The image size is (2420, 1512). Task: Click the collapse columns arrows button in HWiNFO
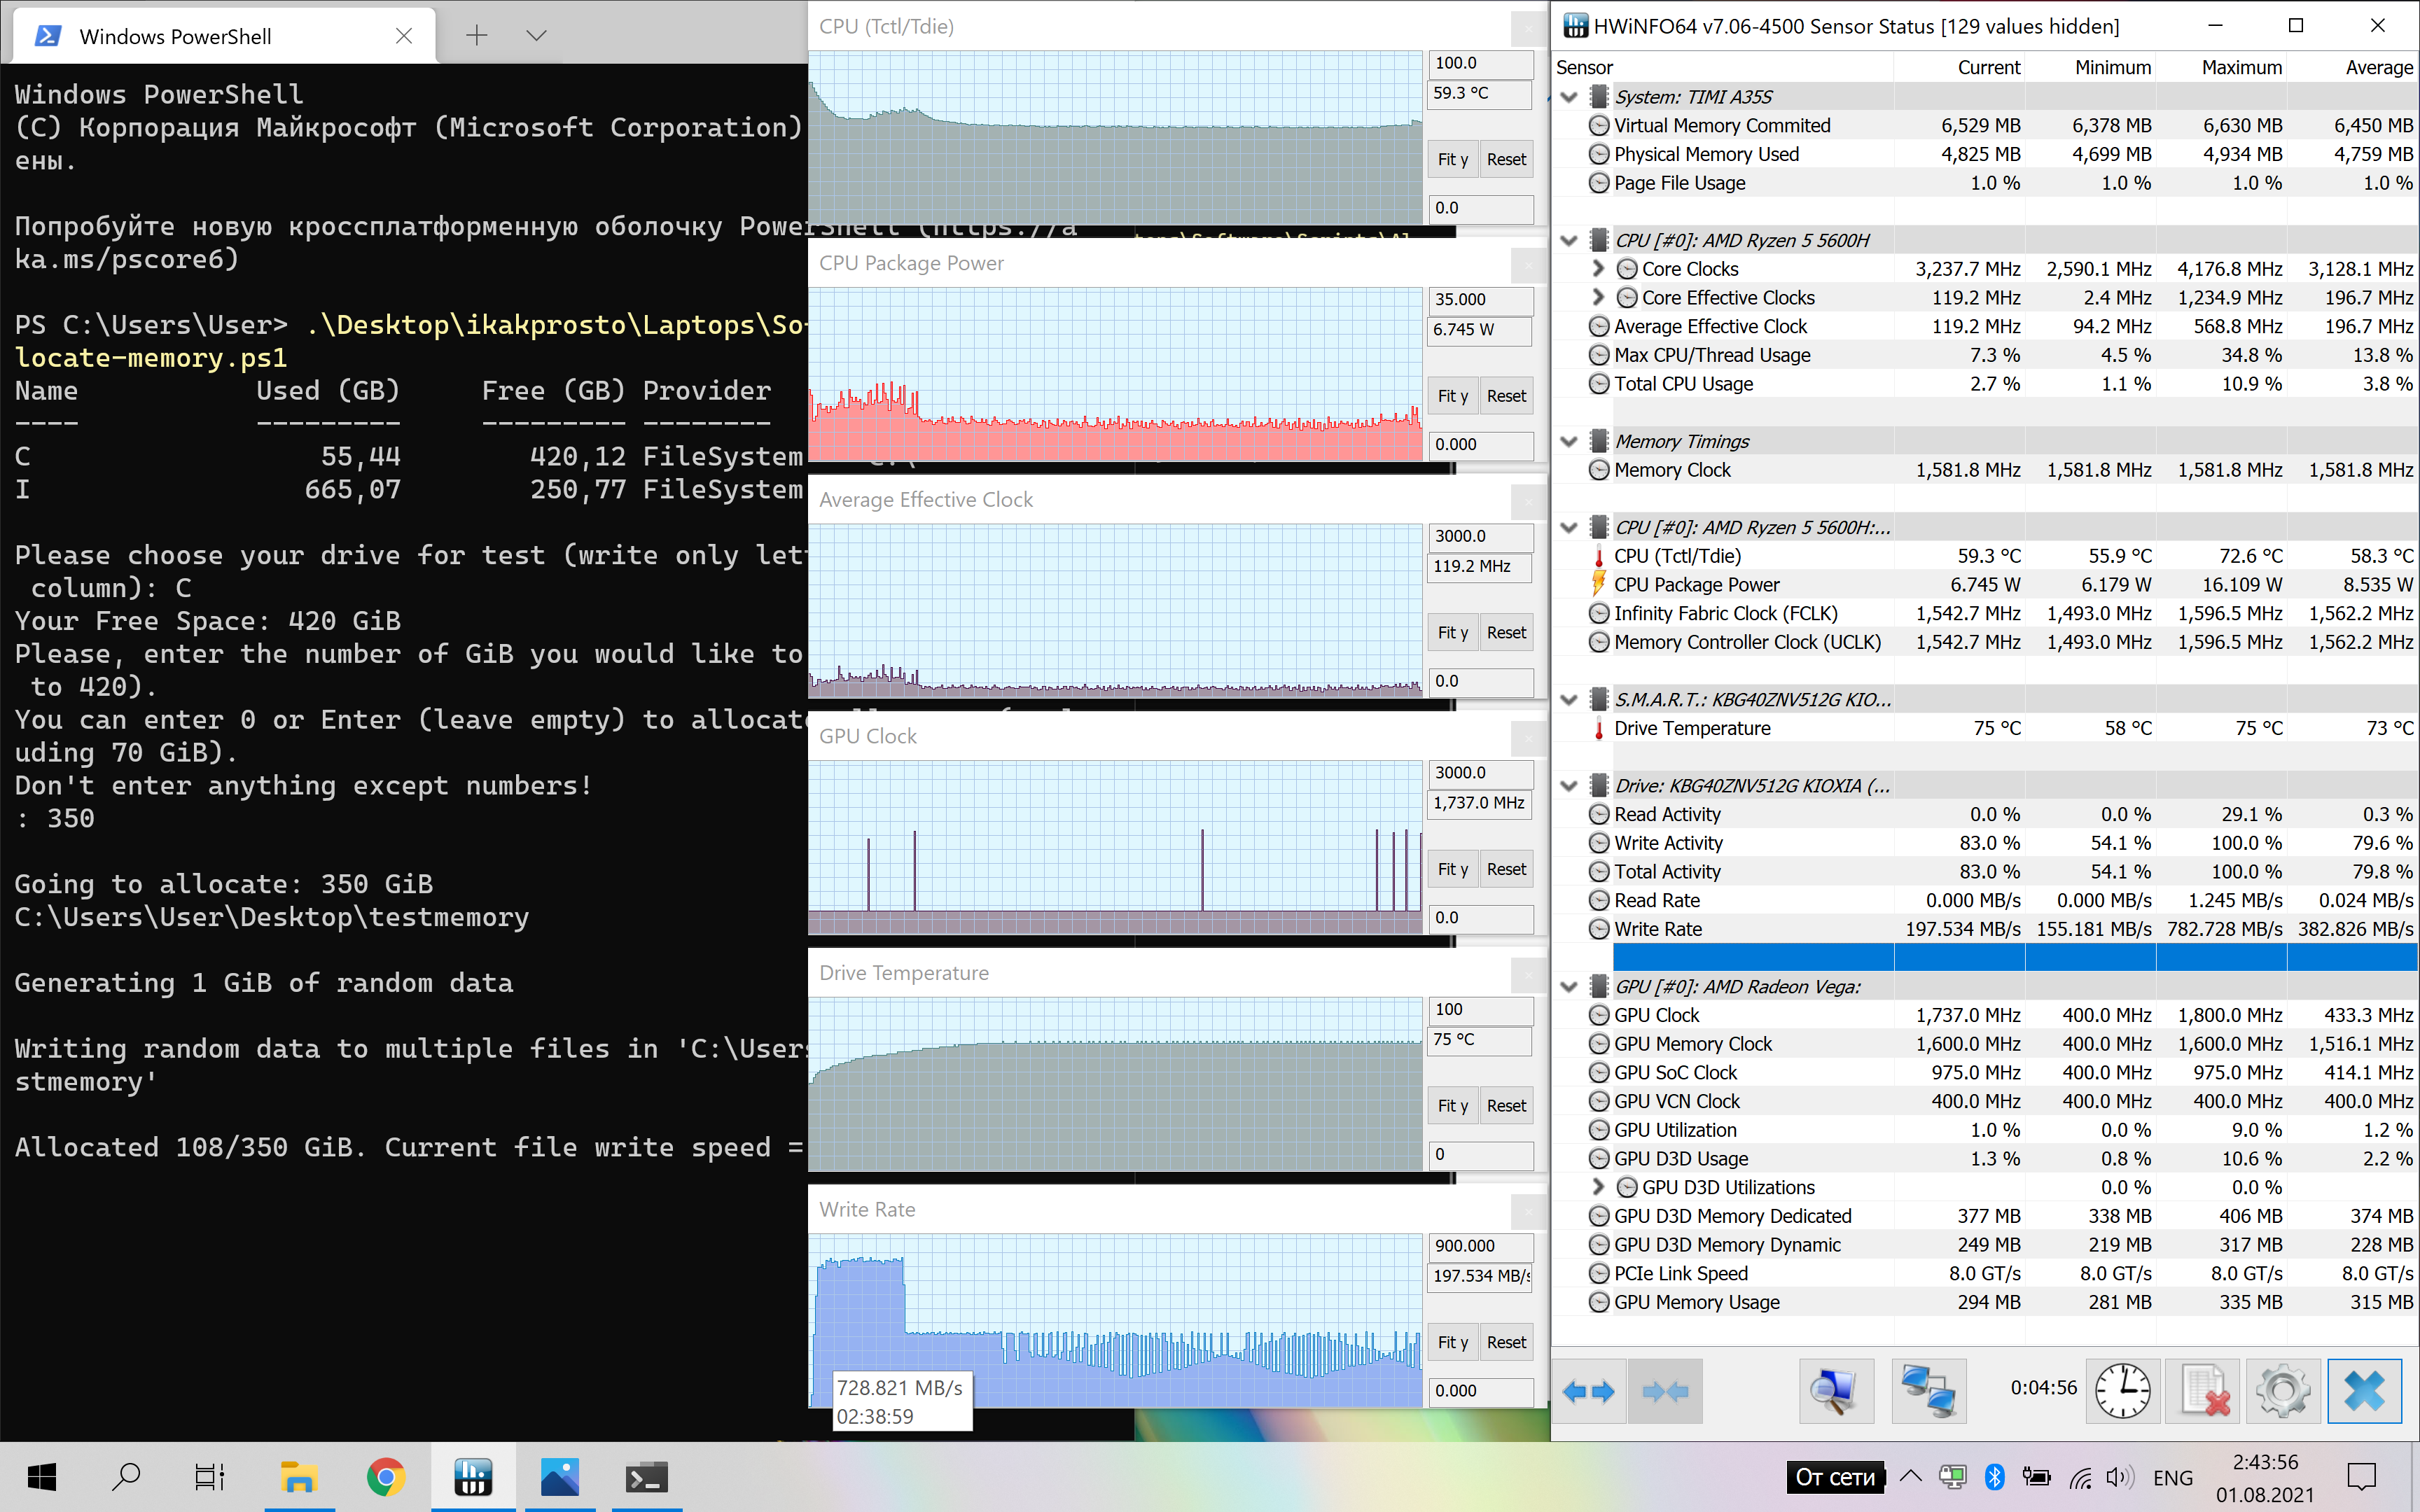[1665, 1391]
